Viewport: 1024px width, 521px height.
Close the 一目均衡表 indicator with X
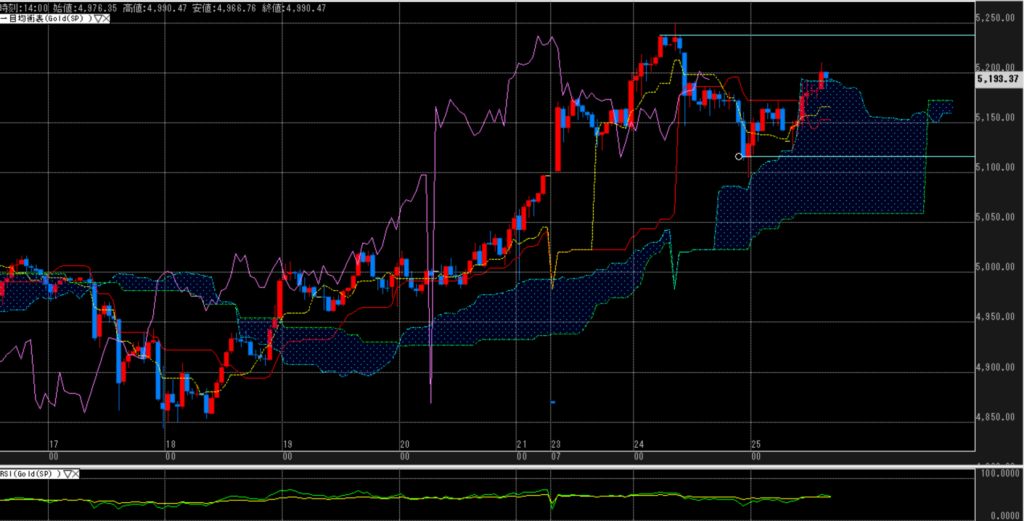pos(104,19)
